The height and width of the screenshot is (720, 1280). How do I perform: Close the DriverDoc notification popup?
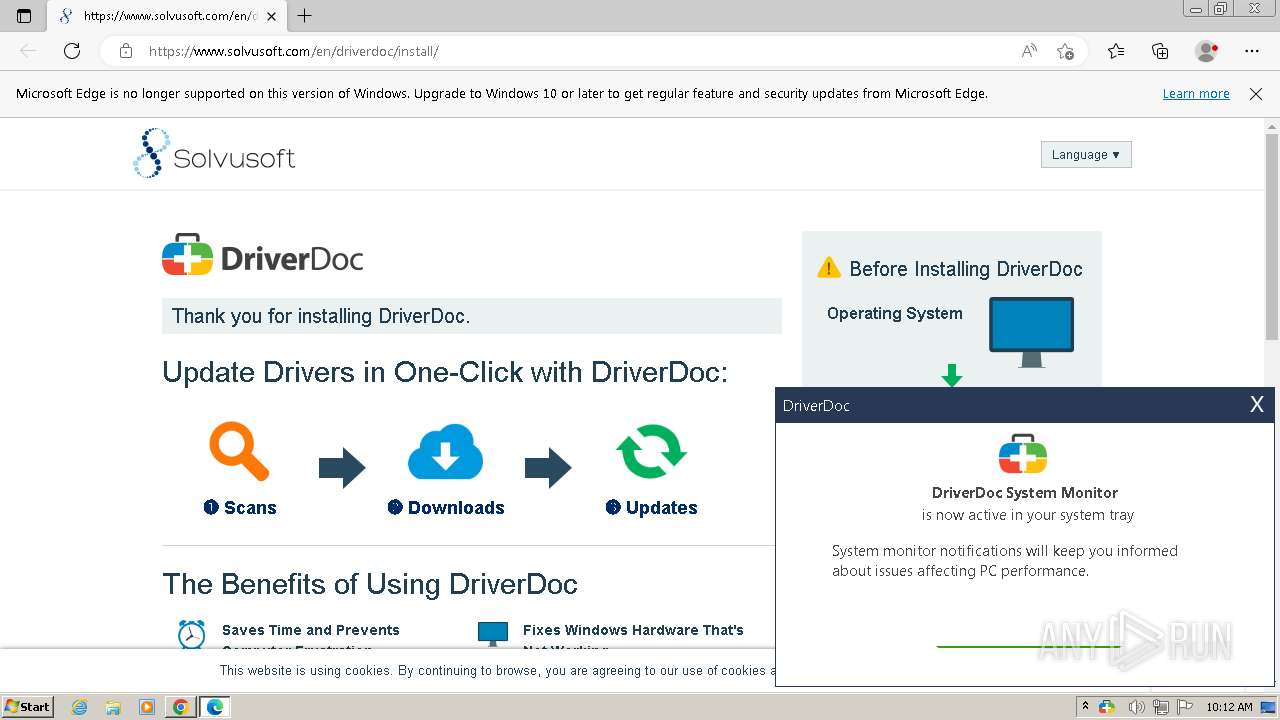point(1257,404)
